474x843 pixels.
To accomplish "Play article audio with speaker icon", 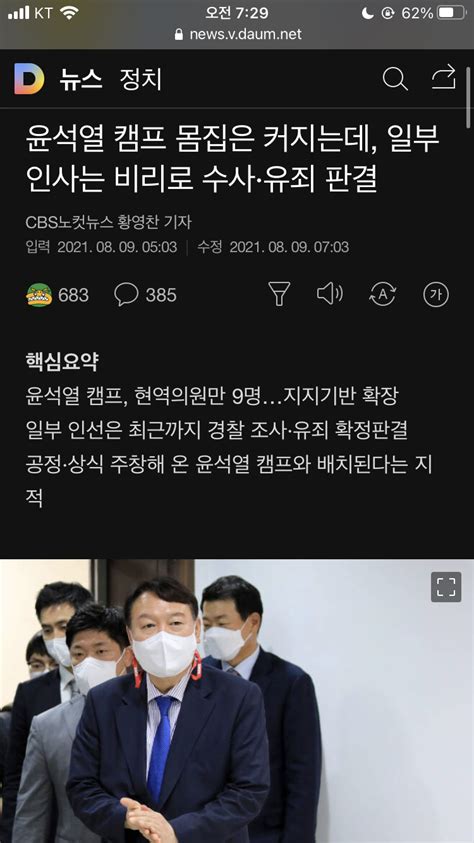I will pos(329,294).
